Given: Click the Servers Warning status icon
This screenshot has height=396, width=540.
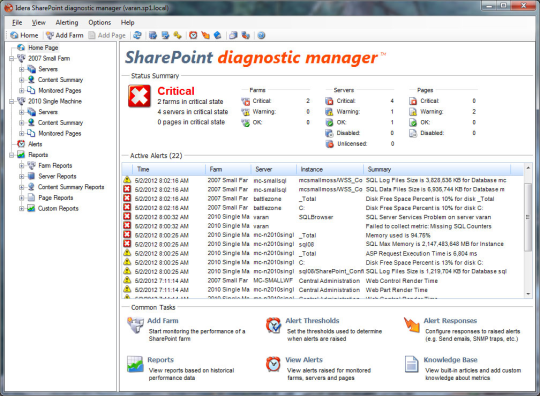Looking at the screenshot, I should coord(329,112).
